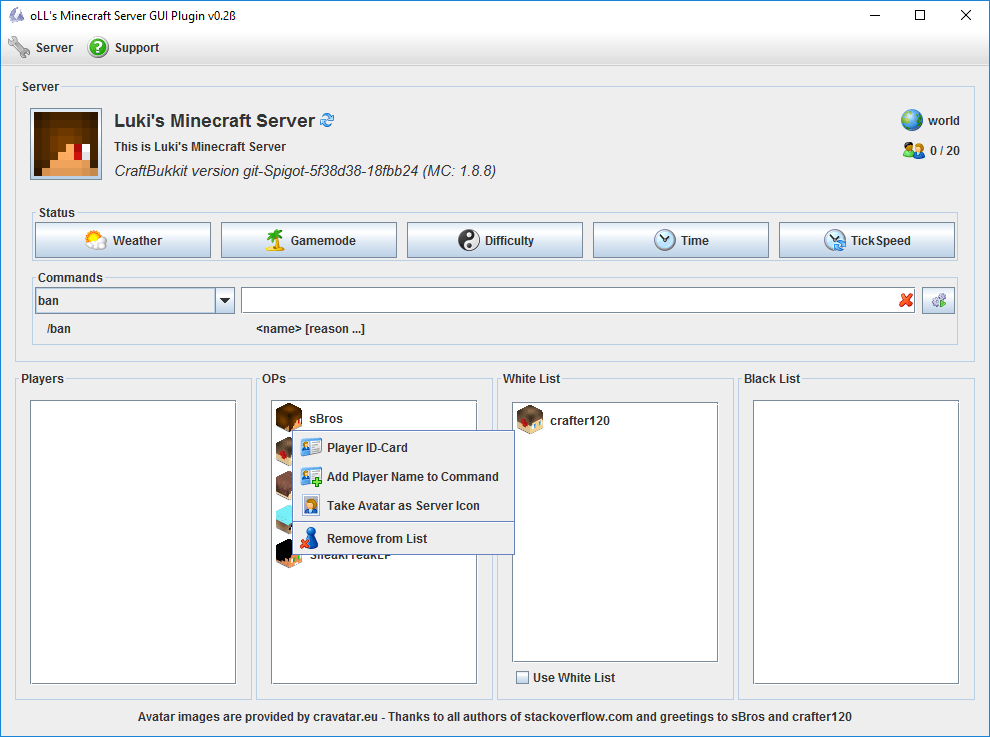
Task: Click the CraftBukkit version text
Action: [305, 171]
